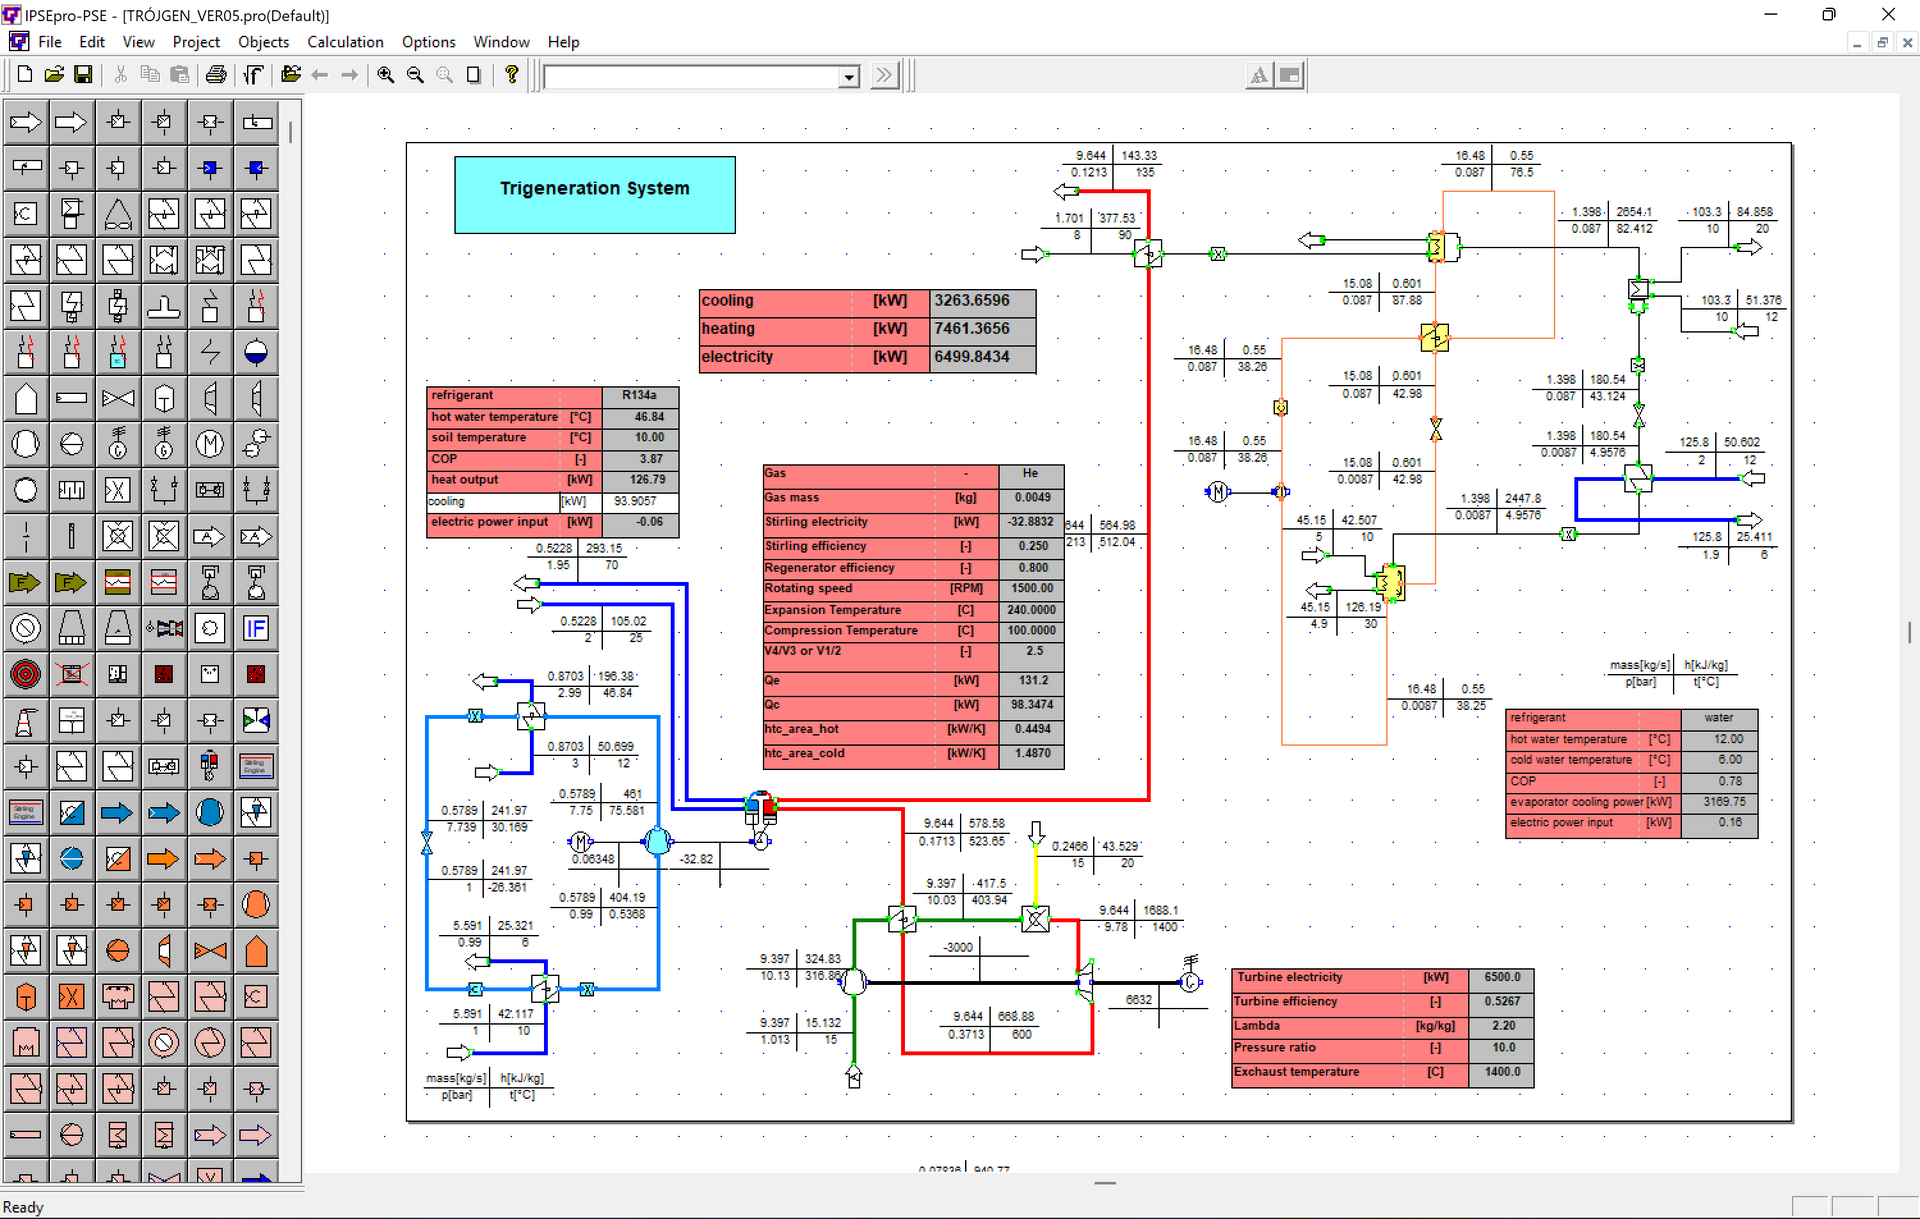
Task: Click the Turbine electricity value '6500.0'
Action: [1501, 978]
